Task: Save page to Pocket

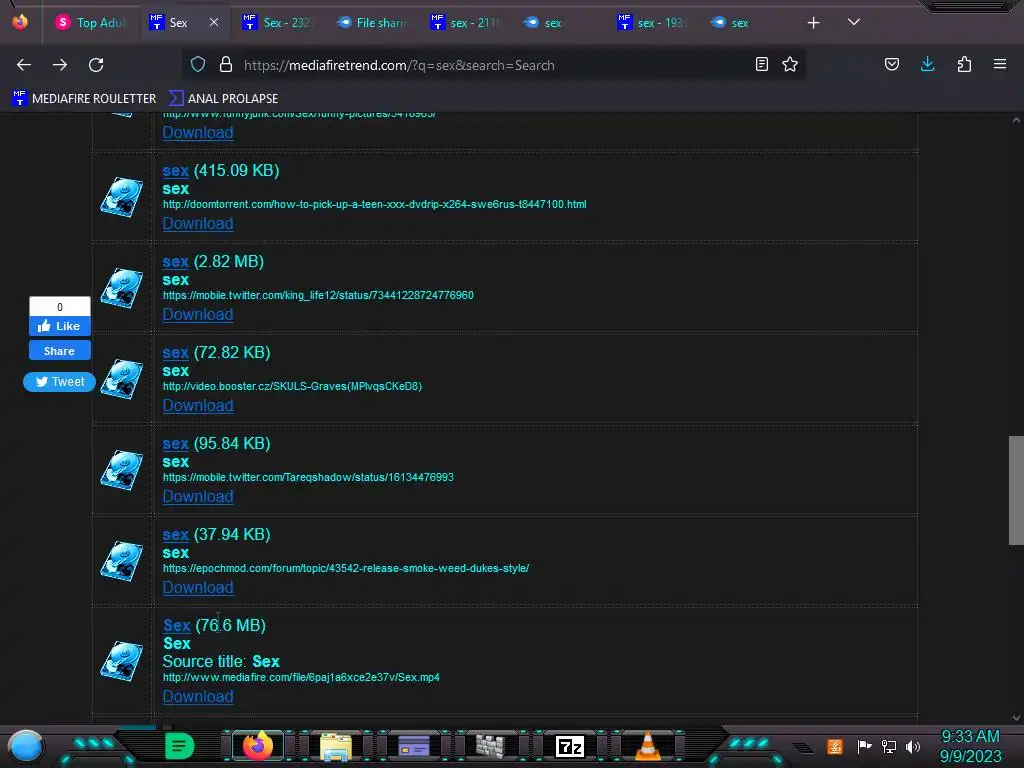Action: click(x=892, y=64)
